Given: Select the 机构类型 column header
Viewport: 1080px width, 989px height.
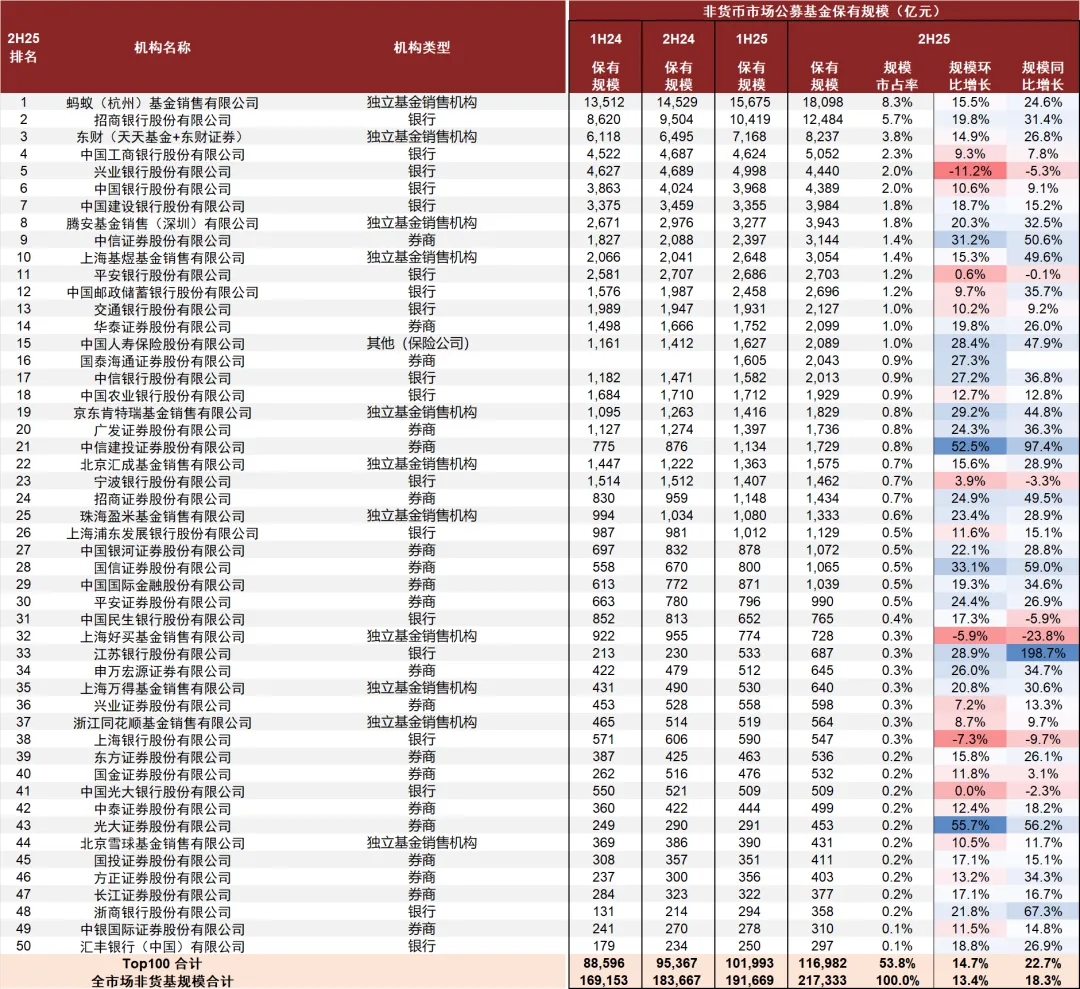Looking at the screenshot, I should 422,48.
